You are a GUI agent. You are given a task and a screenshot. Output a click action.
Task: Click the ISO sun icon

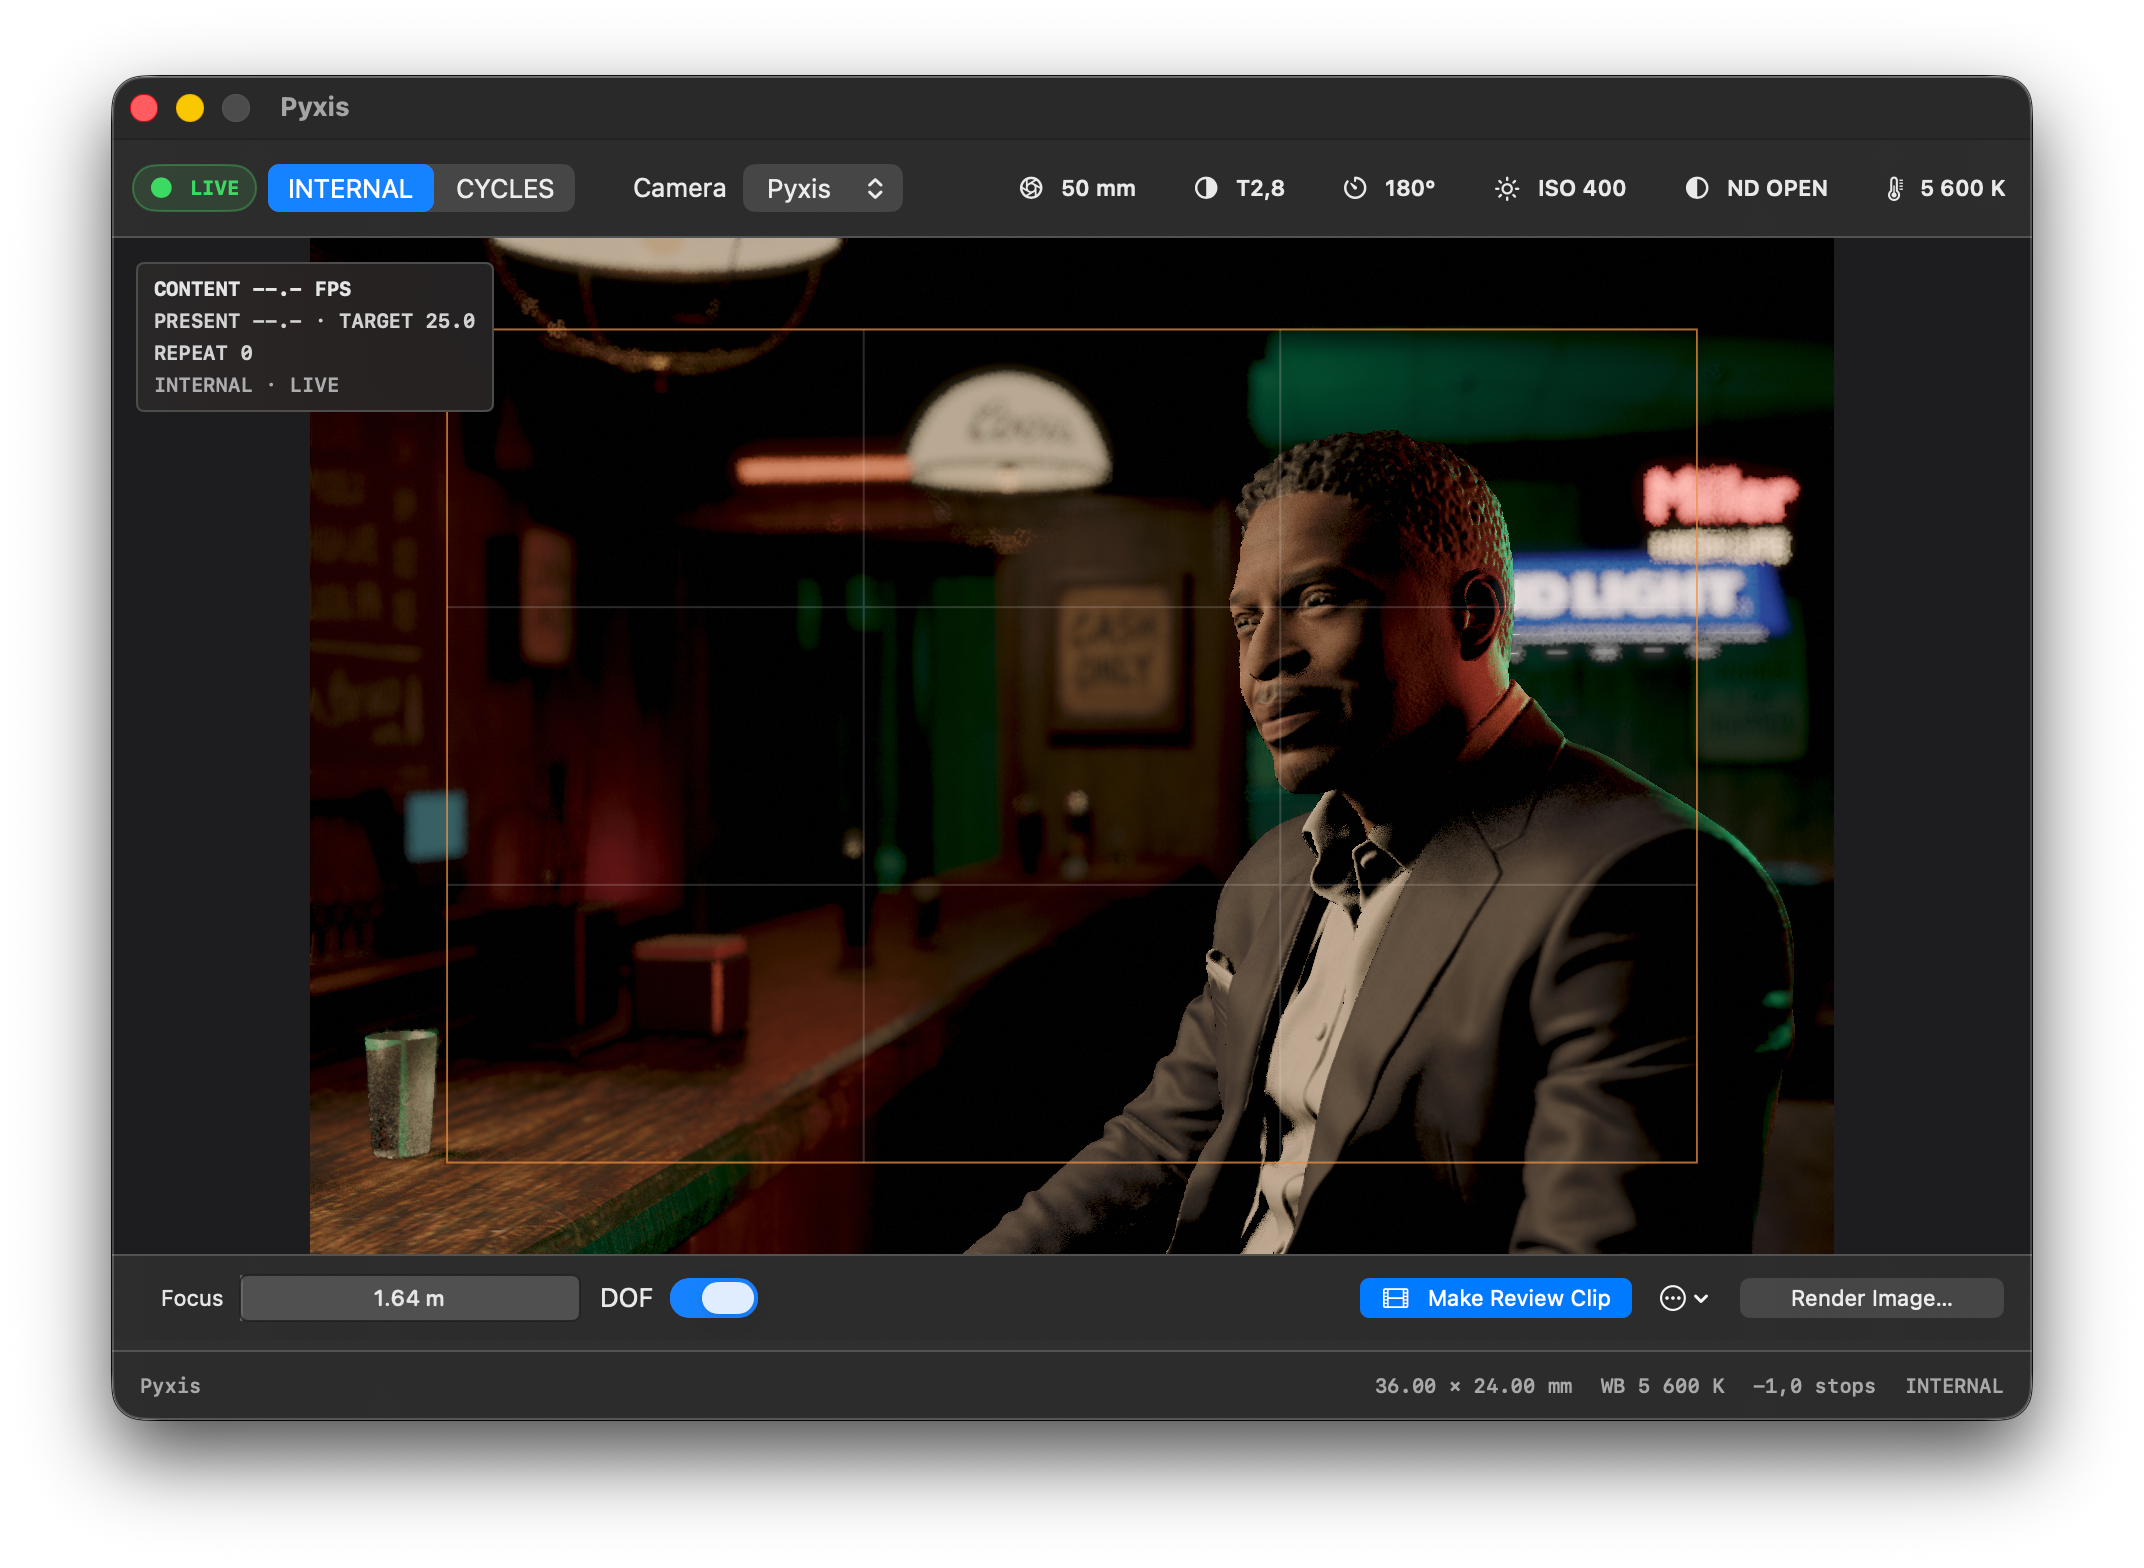pos(1507,188)
